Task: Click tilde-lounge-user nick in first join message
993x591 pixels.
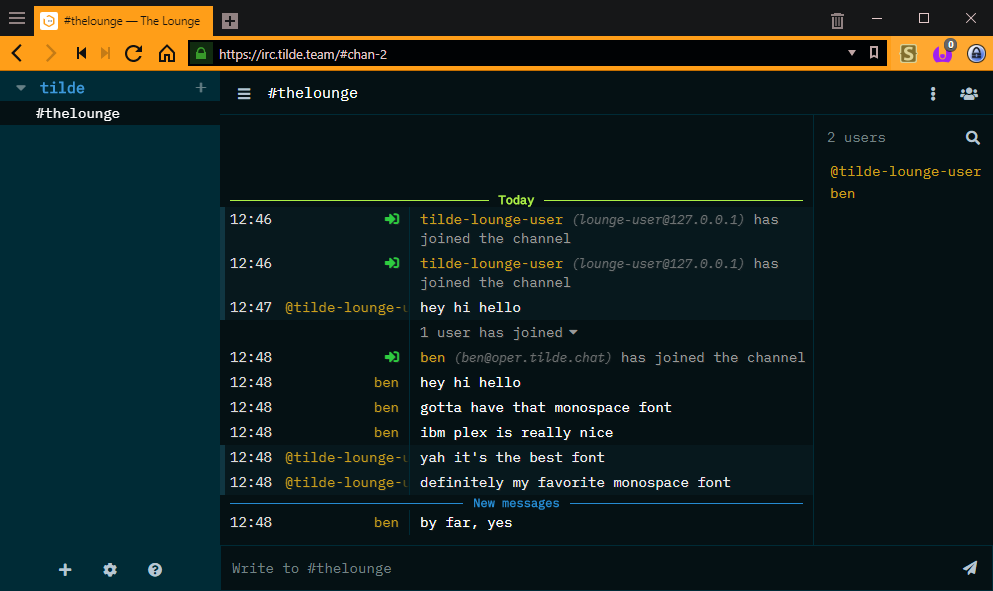Action: [491, 220]
